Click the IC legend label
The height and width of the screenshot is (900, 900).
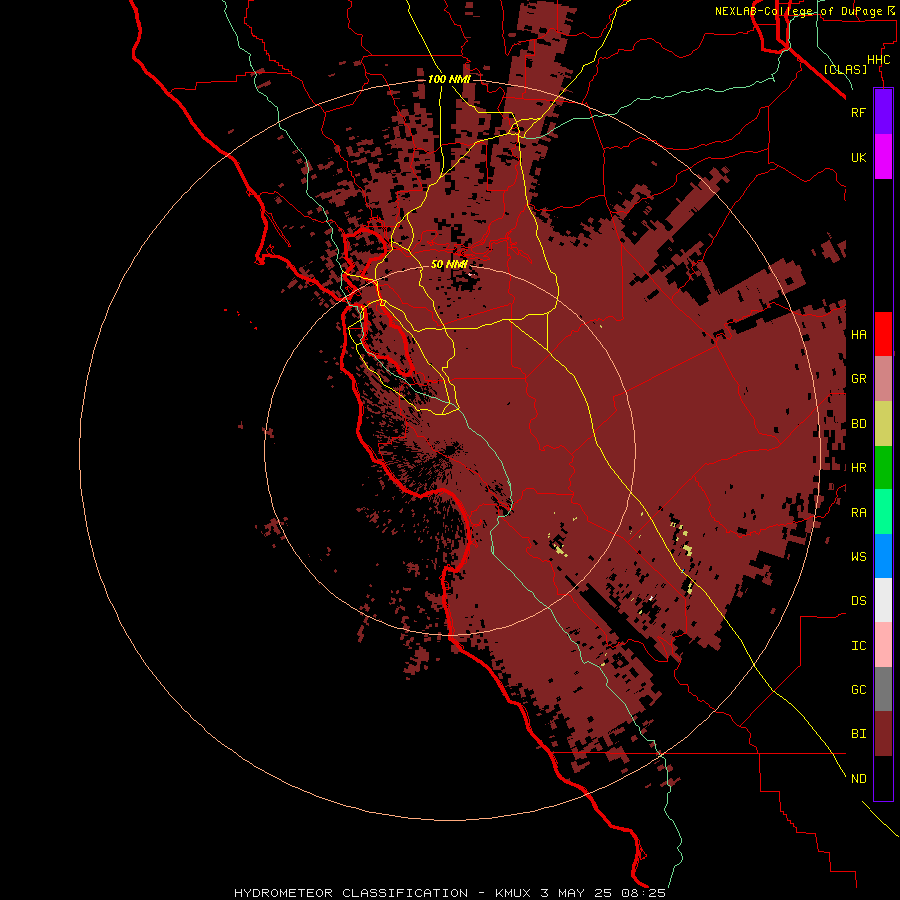coord(858,646)
